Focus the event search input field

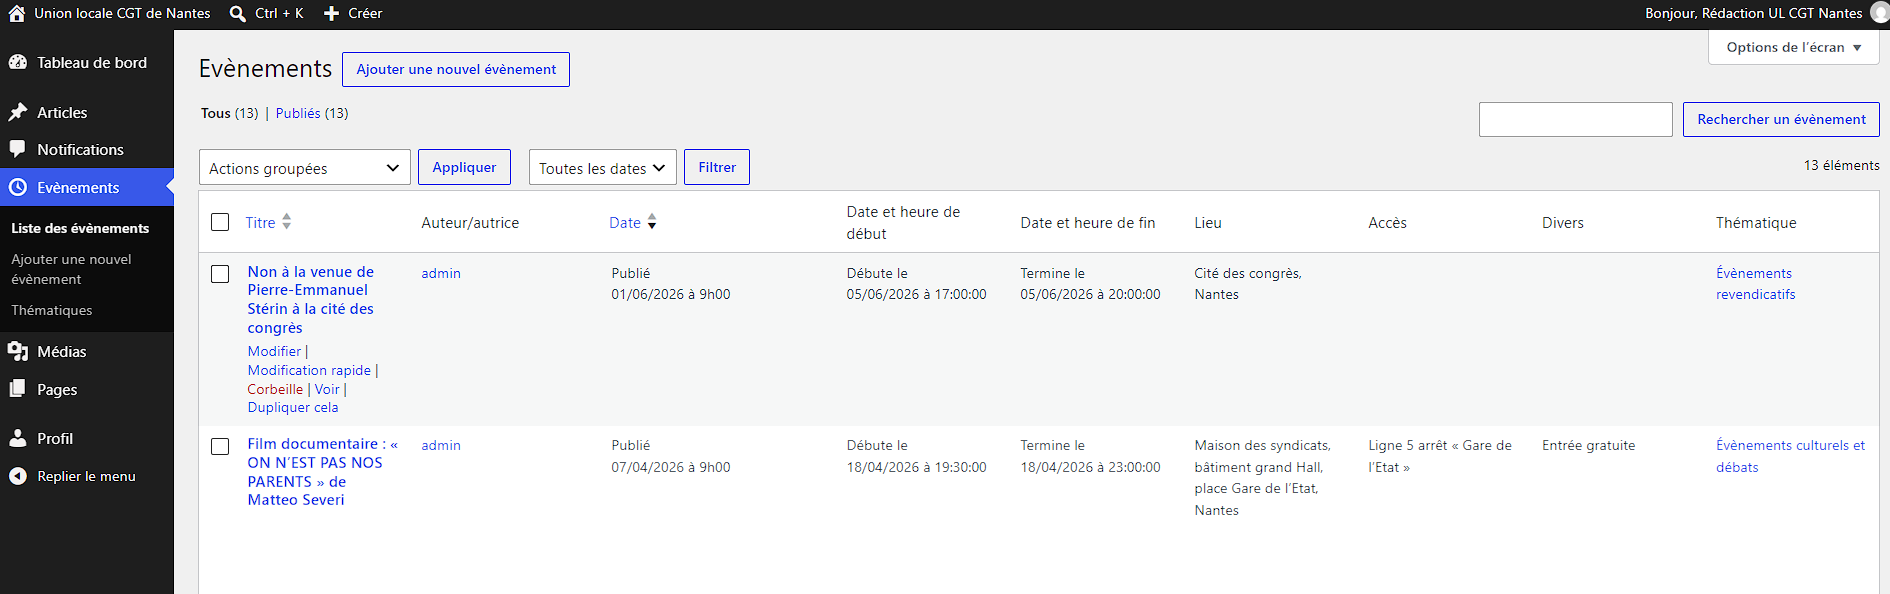(x=1576, y=119)
